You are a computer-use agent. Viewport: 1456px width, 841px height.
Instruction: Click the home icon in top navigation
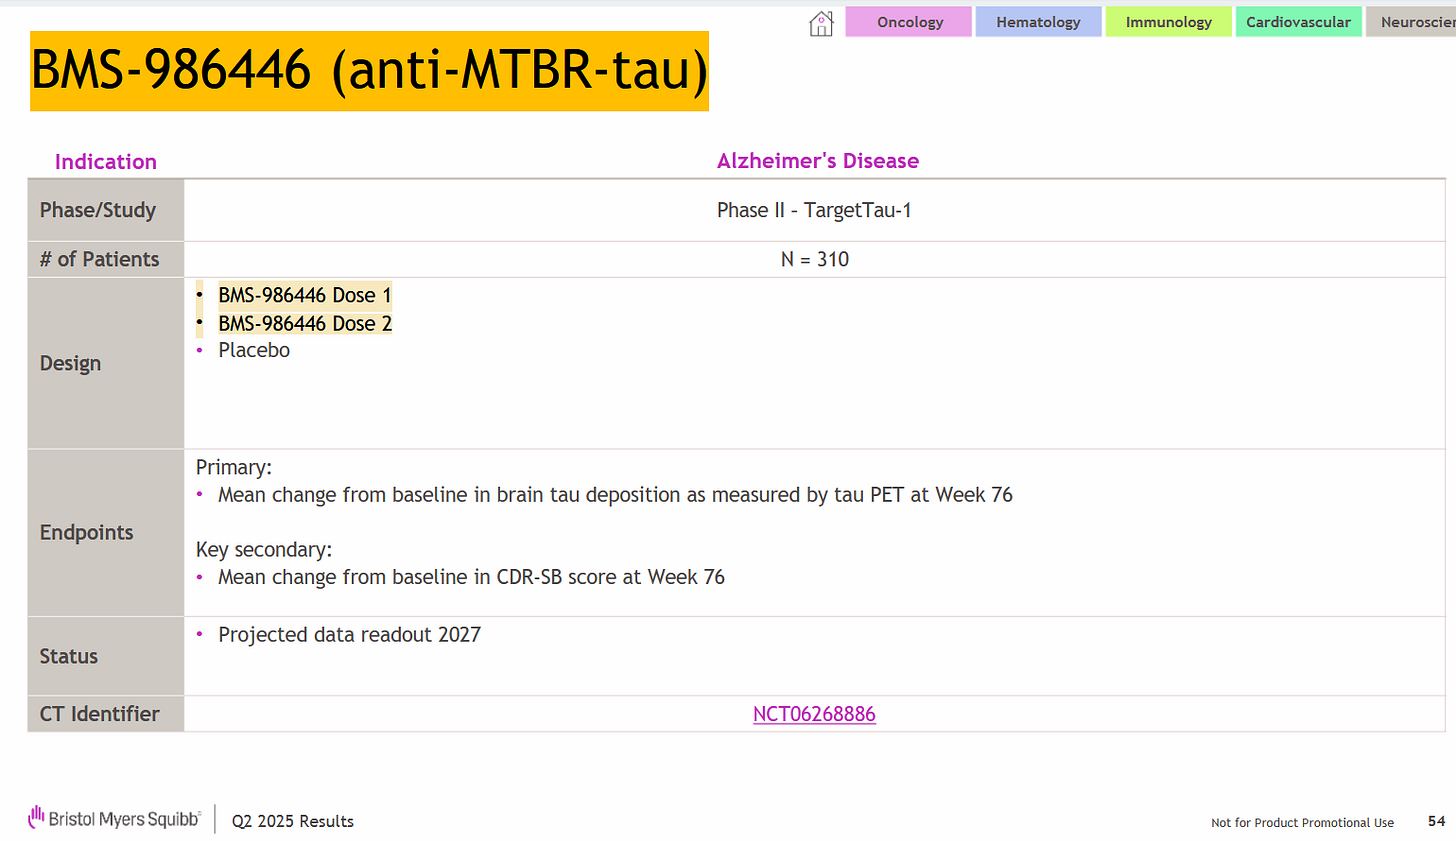pyautogui.click(x=820, y=23)
